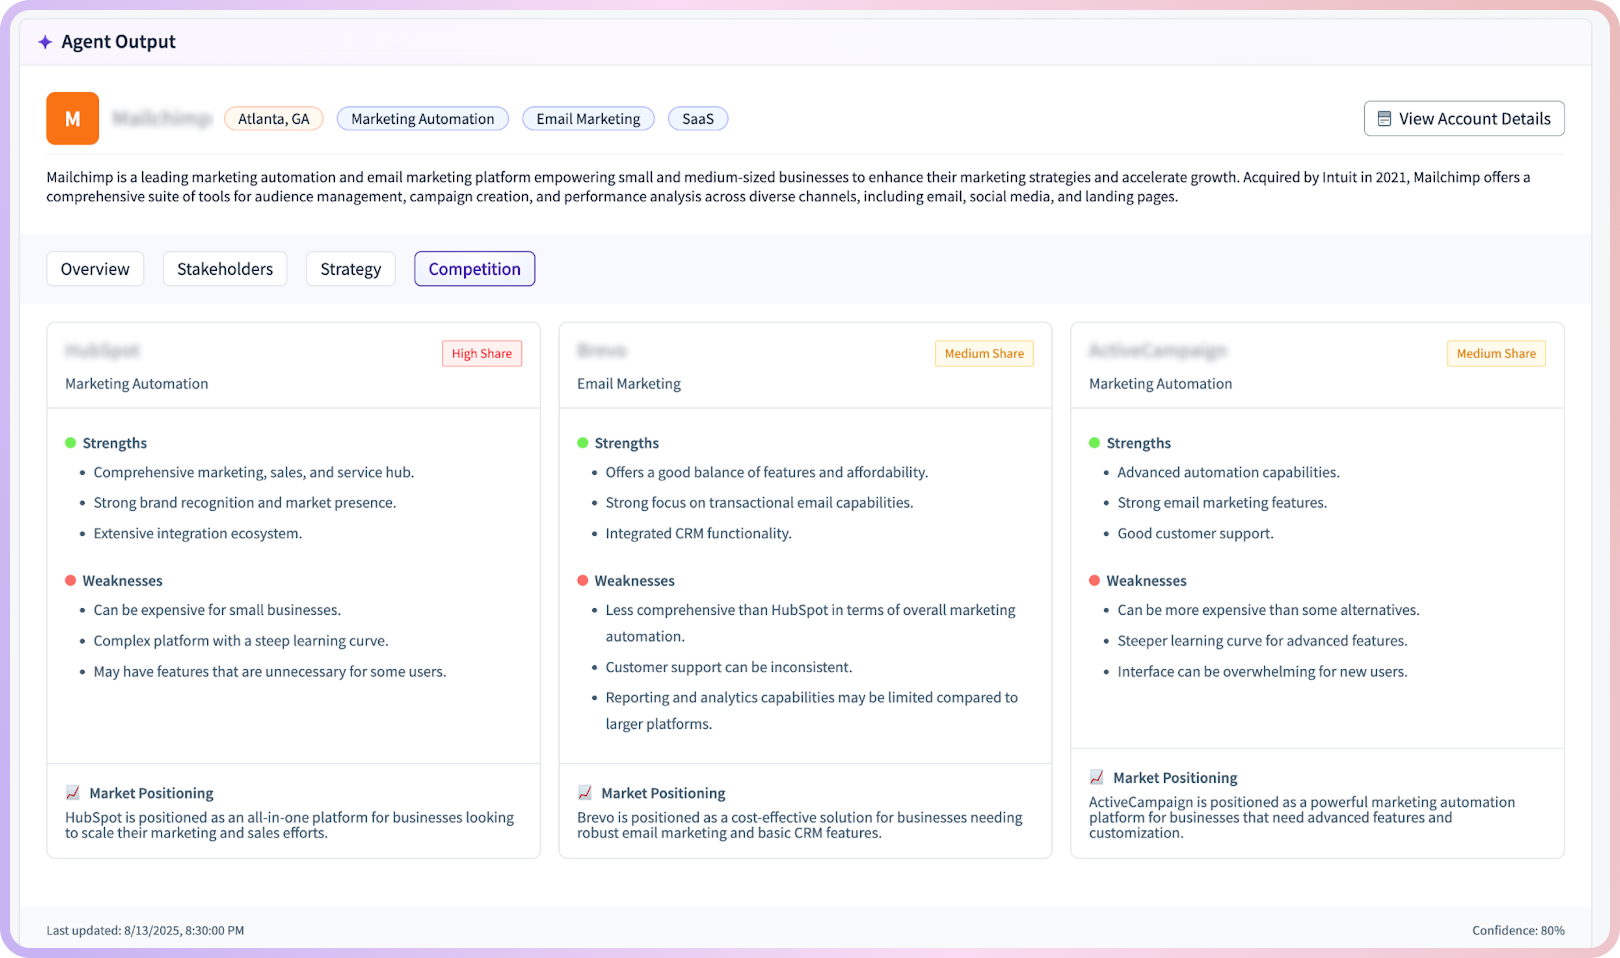Click the 'Confidence: 80%' indicator
The width and height of the screenshot is (1620, 958).
1518,931
